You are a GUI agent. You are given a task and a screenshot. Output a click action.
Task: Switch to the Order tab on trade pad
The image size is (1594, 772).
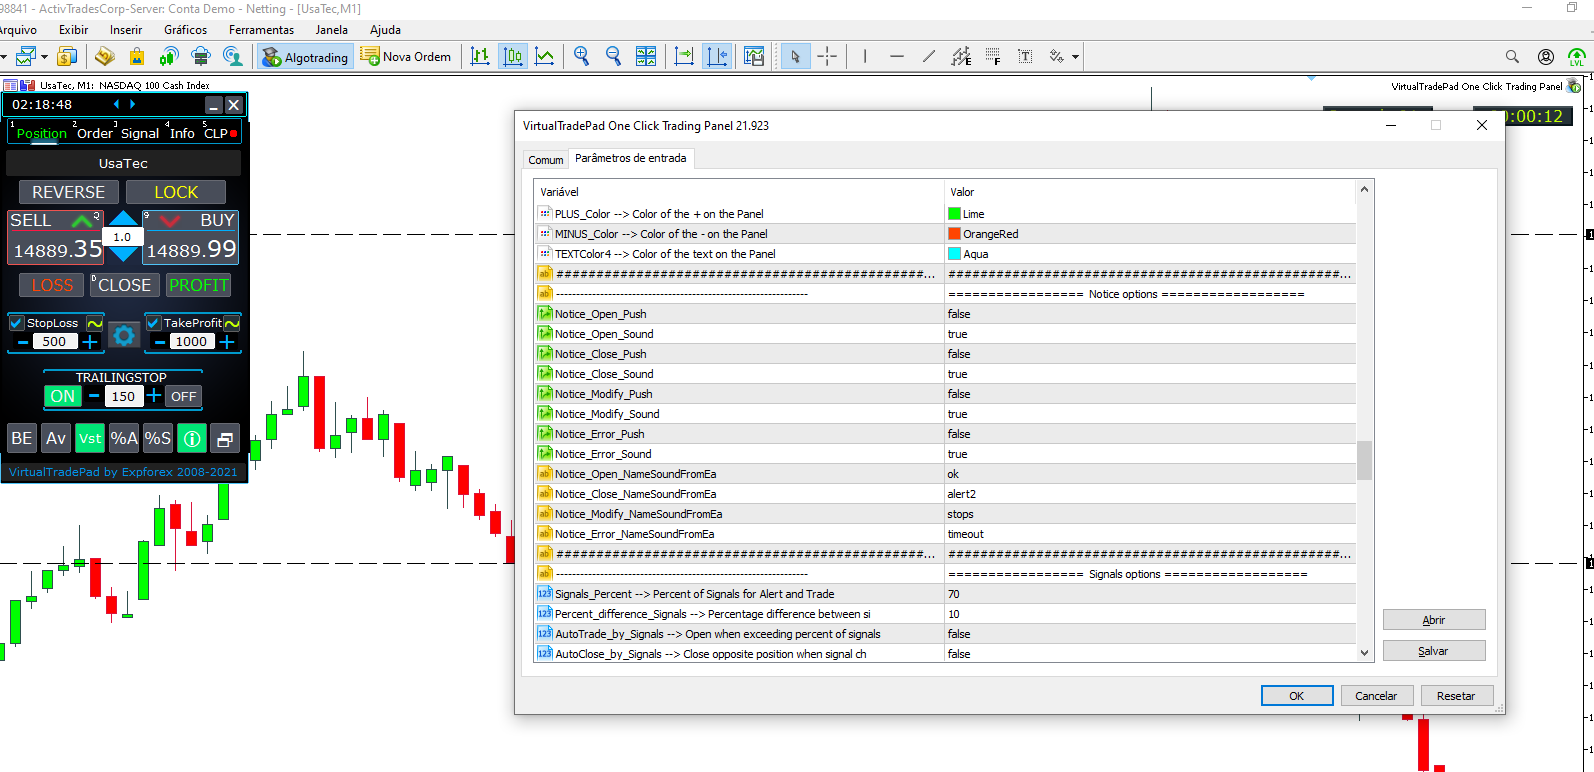coord(95,133)
